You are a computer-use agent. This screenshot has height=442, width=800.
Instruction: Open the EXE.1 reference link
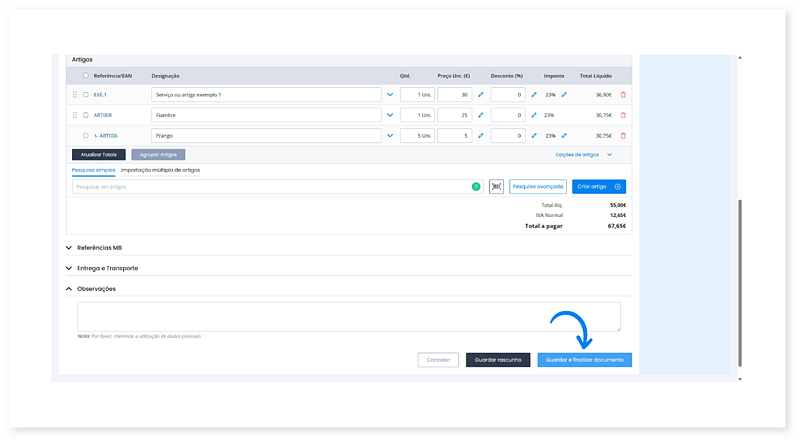100,95
